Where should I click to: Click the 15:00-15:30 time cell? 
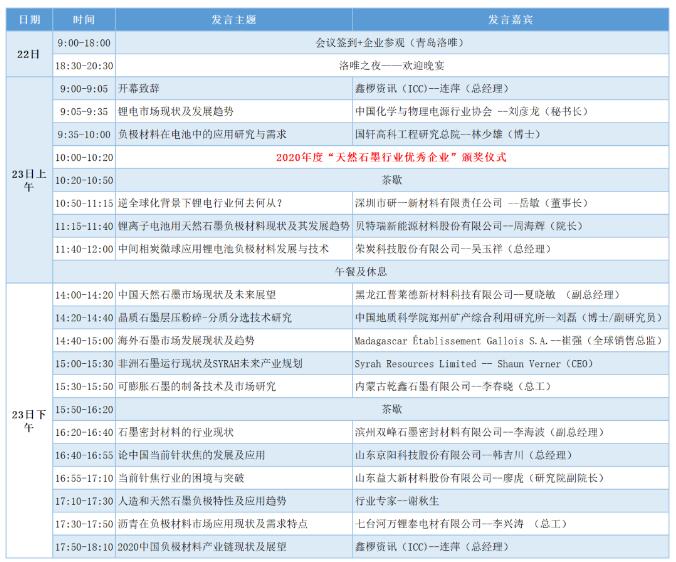click(x=84, y=363)
